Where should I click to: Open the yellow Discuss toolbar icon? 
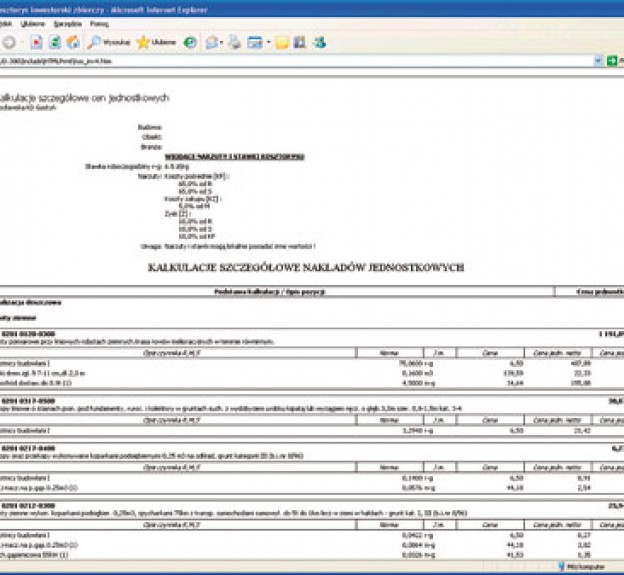coord(283,42)
